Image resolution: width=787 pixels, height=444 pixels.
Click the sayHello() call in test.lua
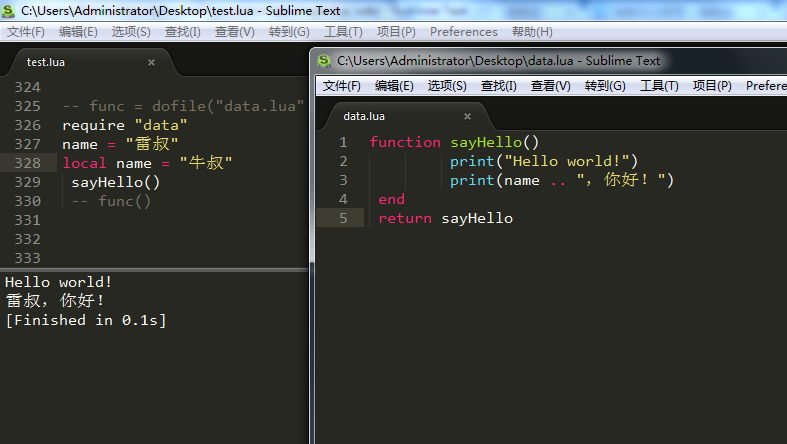(x=115, y=182)
